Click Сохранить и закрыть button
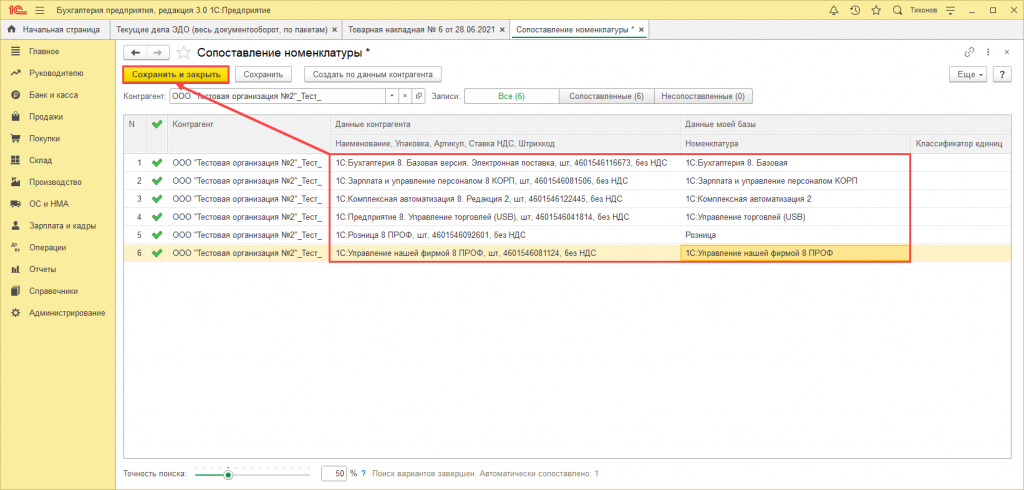The width and height of the screenshot is (1024, 490). (x=176, y=74)
